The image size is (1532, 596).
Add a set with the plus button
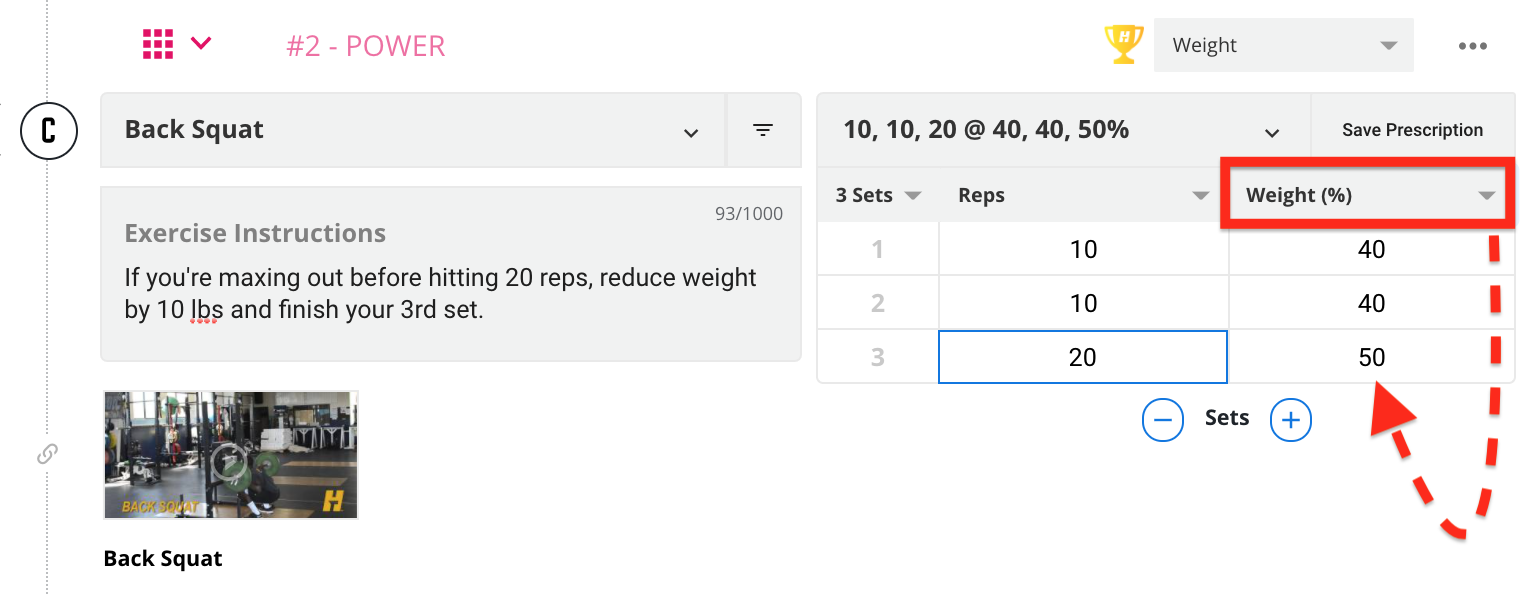click(x=1290, y=420)
